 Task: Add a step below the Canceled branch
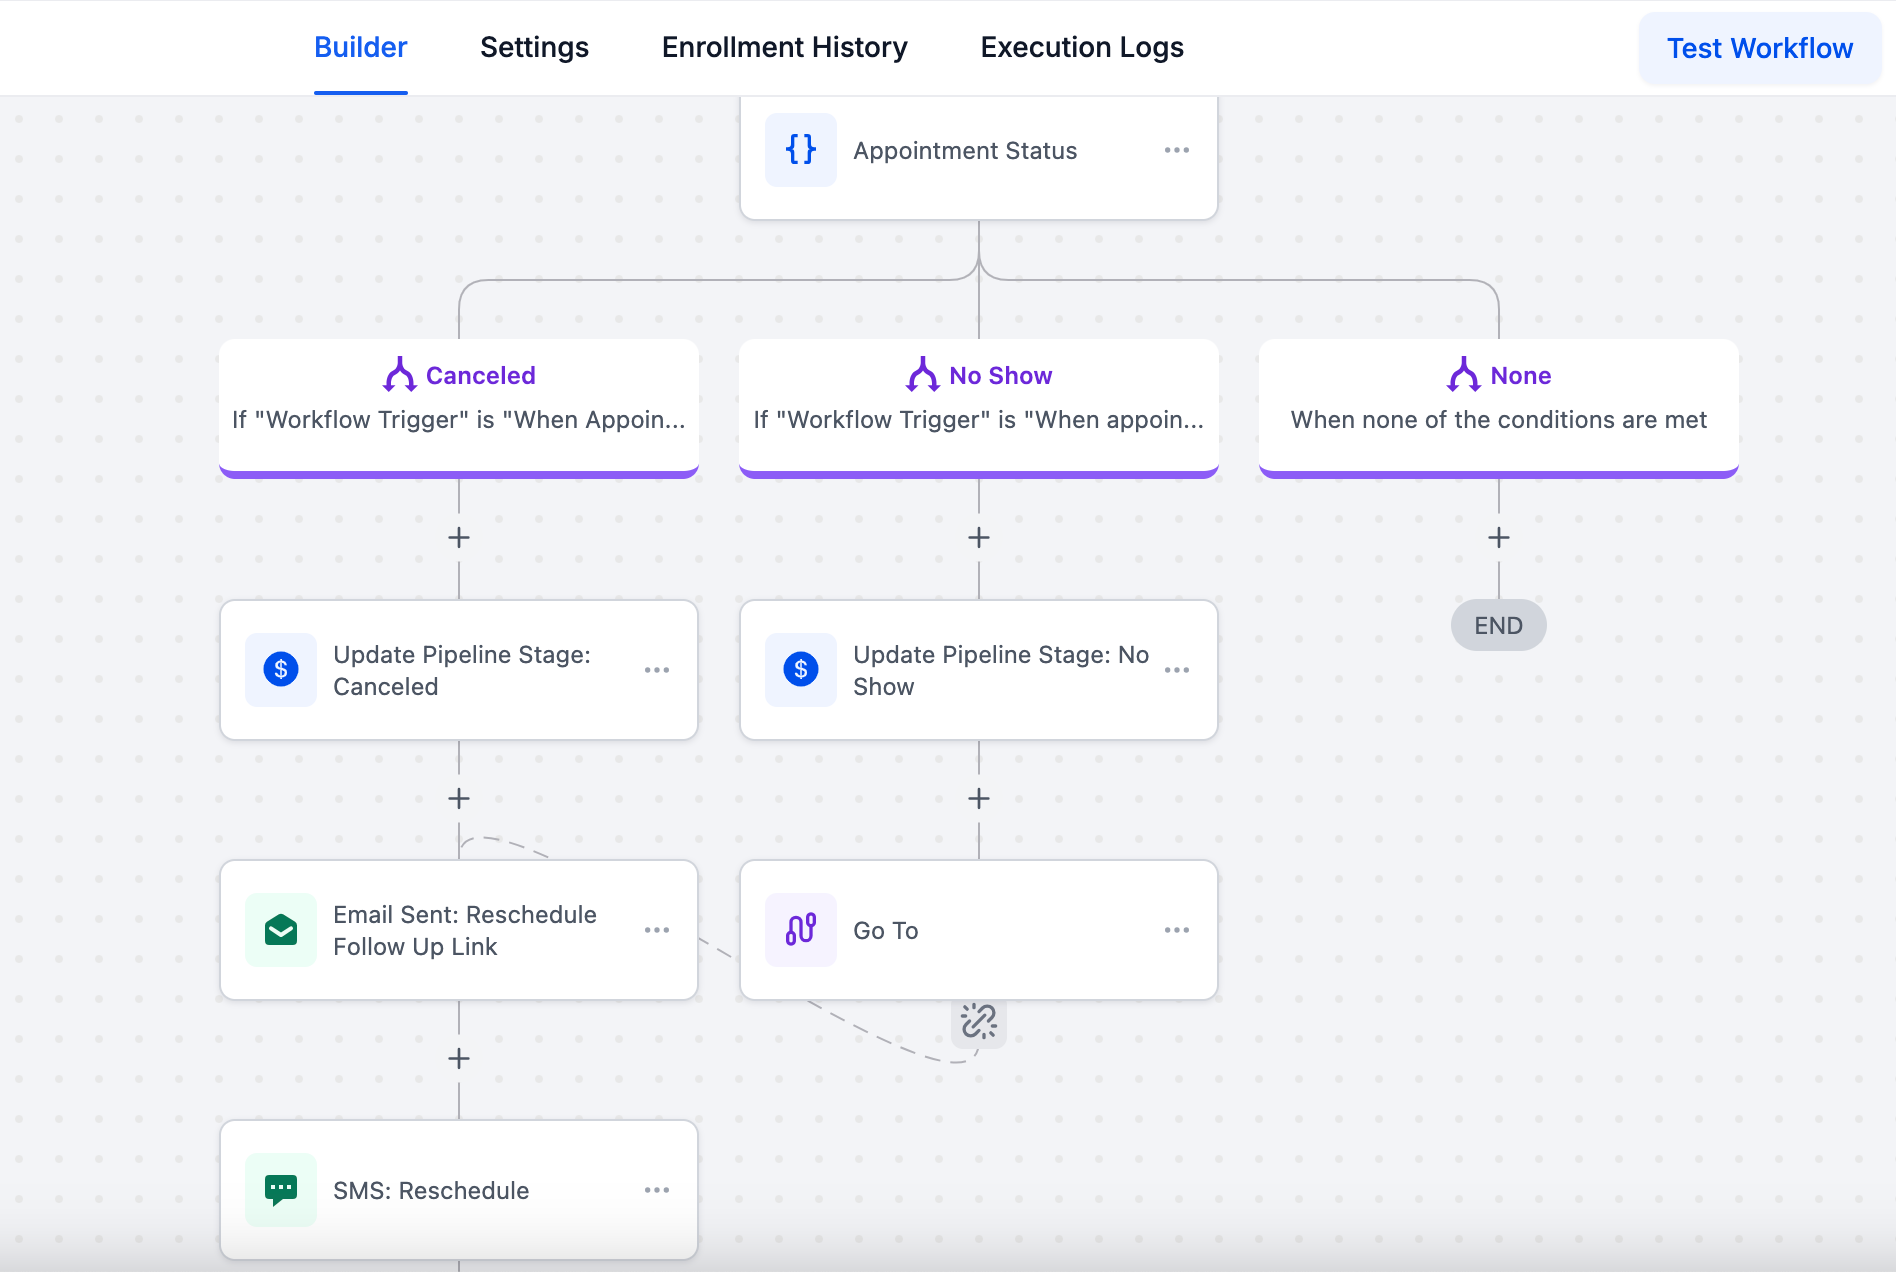click(x=459, y=537)
